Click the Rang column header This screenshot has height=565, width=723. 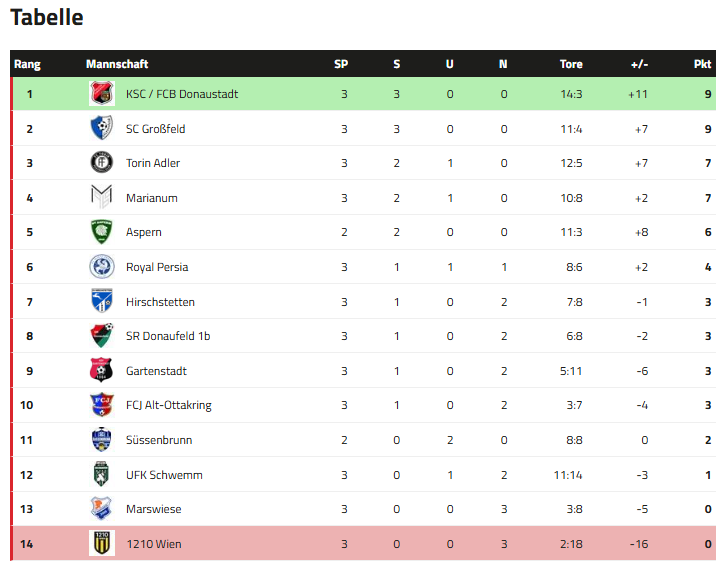pos(27,64)
